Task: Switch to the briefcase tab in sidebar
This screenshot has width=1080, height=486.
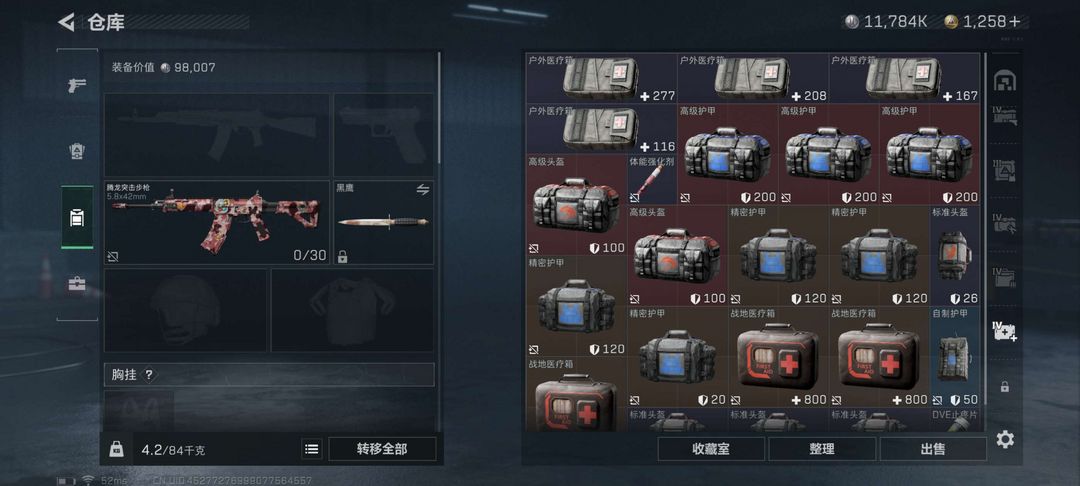Action: (76, 284)
